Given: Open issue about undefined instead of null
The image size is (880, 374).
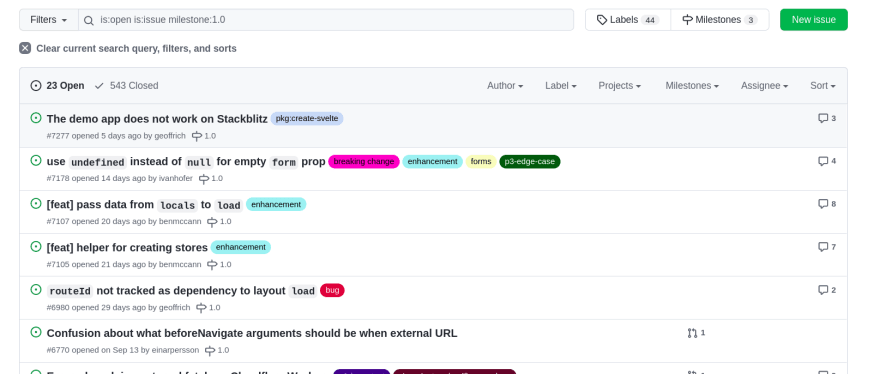Looking at the screenshot, I should point(186,162).
